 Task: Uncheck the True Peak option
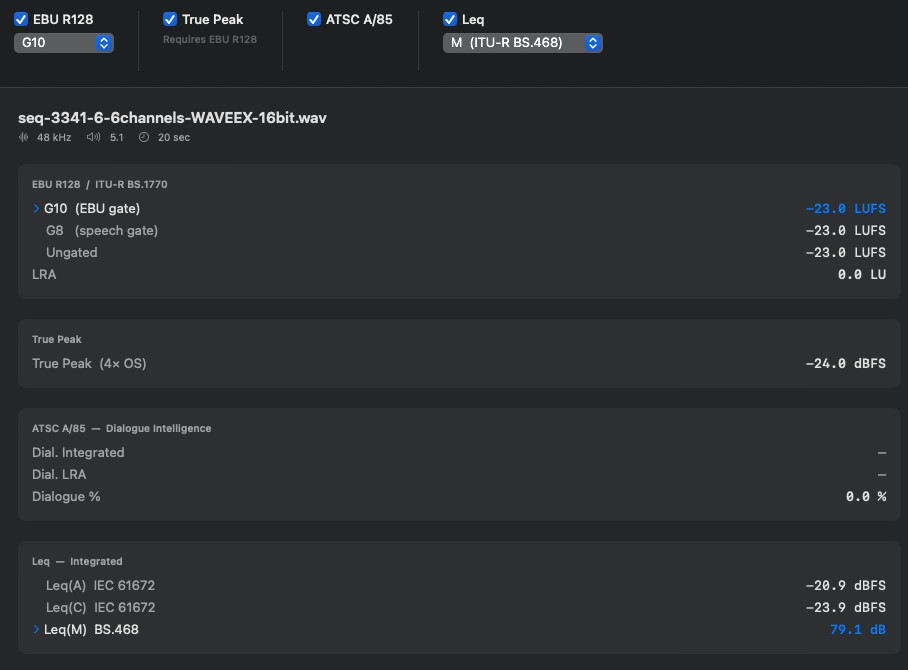170,18
